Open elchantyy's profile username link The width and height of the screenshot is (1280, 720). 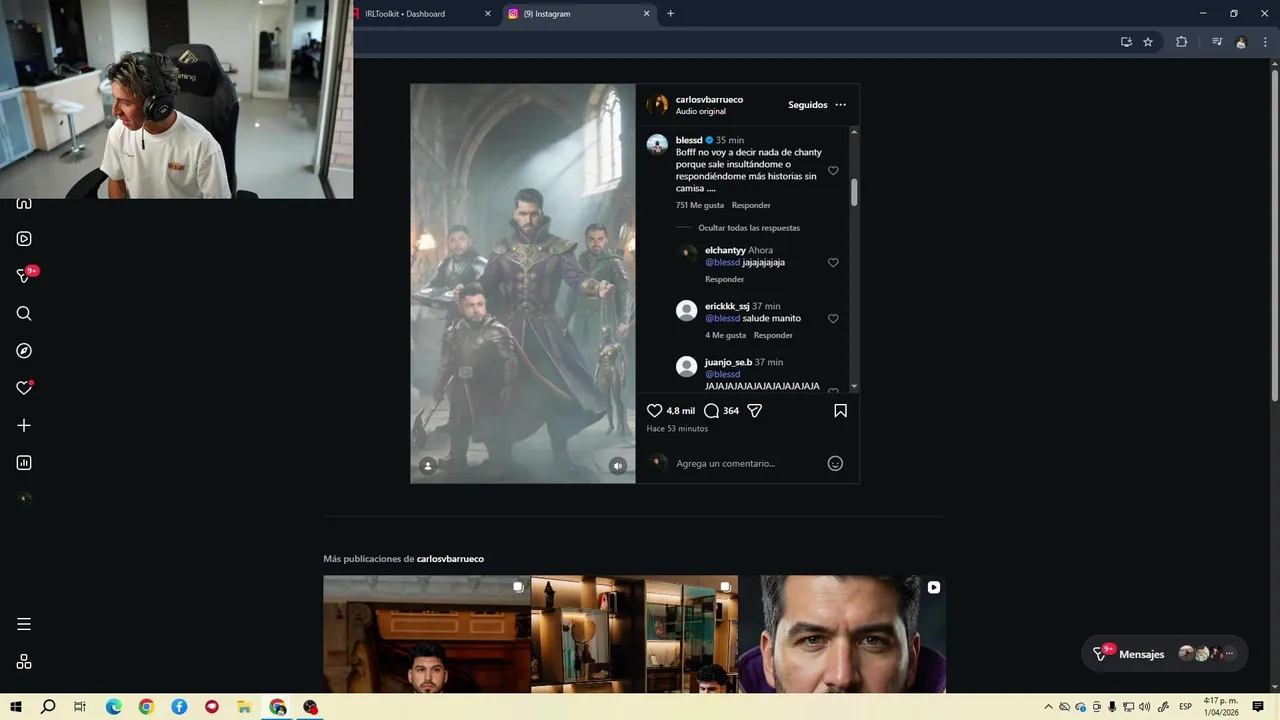coord(725,250)
